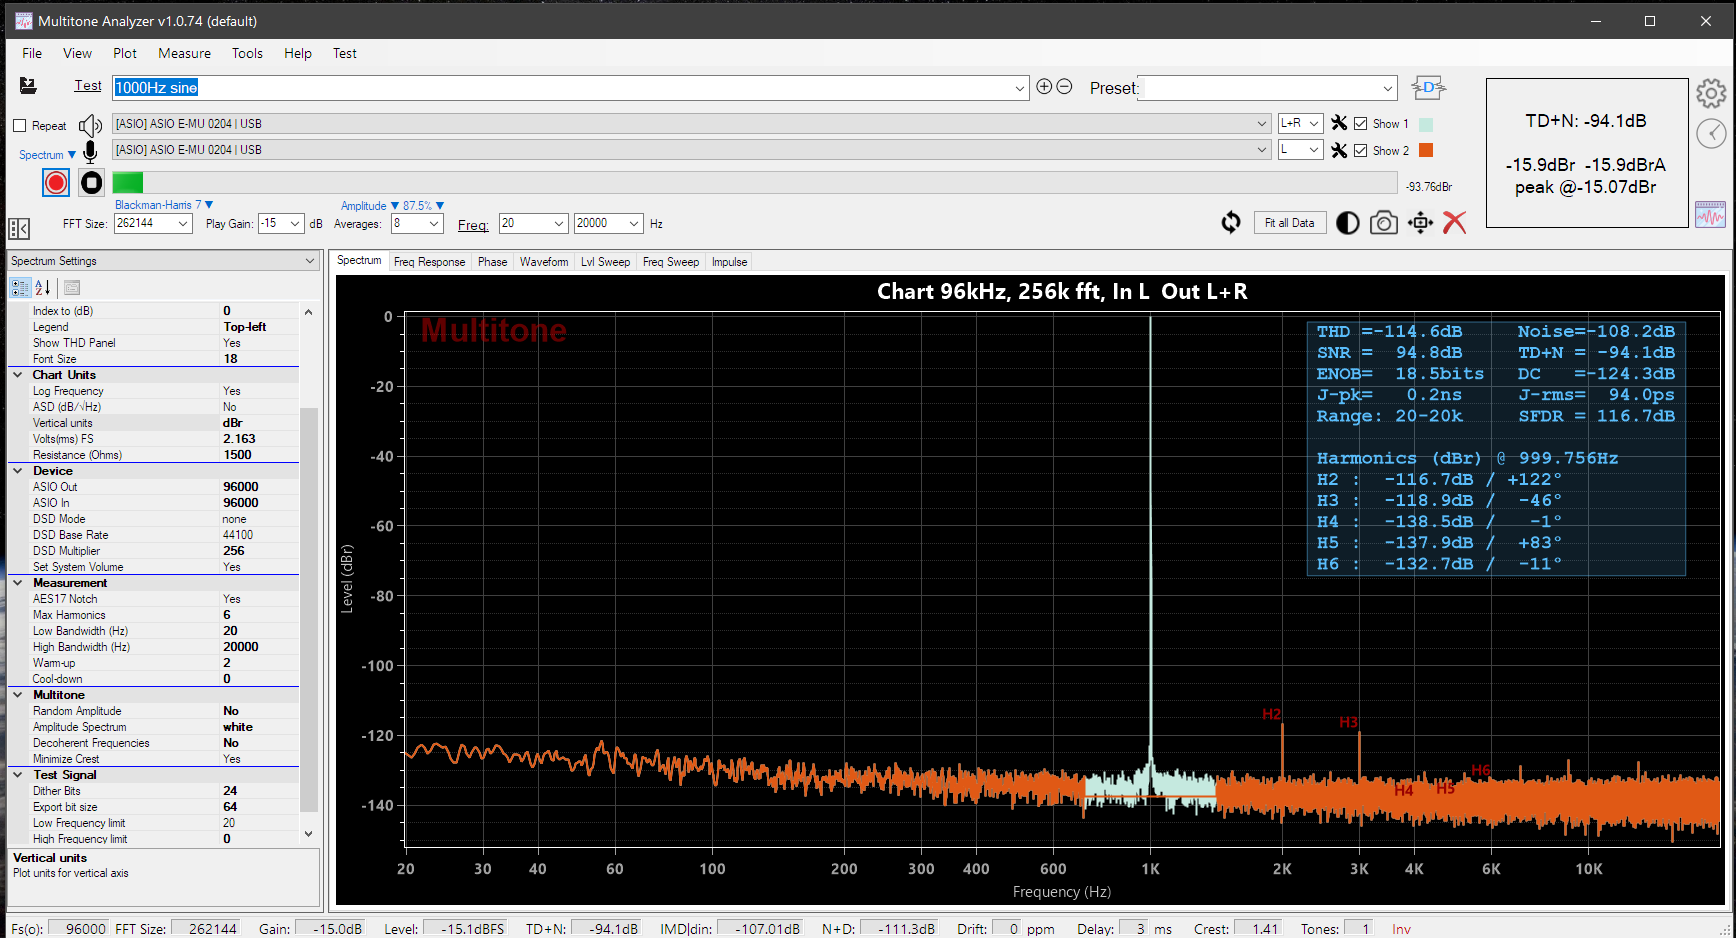Switch to the Lvl Sweep tab
Image resolution: width=1736 pixels, height=938 pixels.
pyautogui.click(x=605, y=262)
